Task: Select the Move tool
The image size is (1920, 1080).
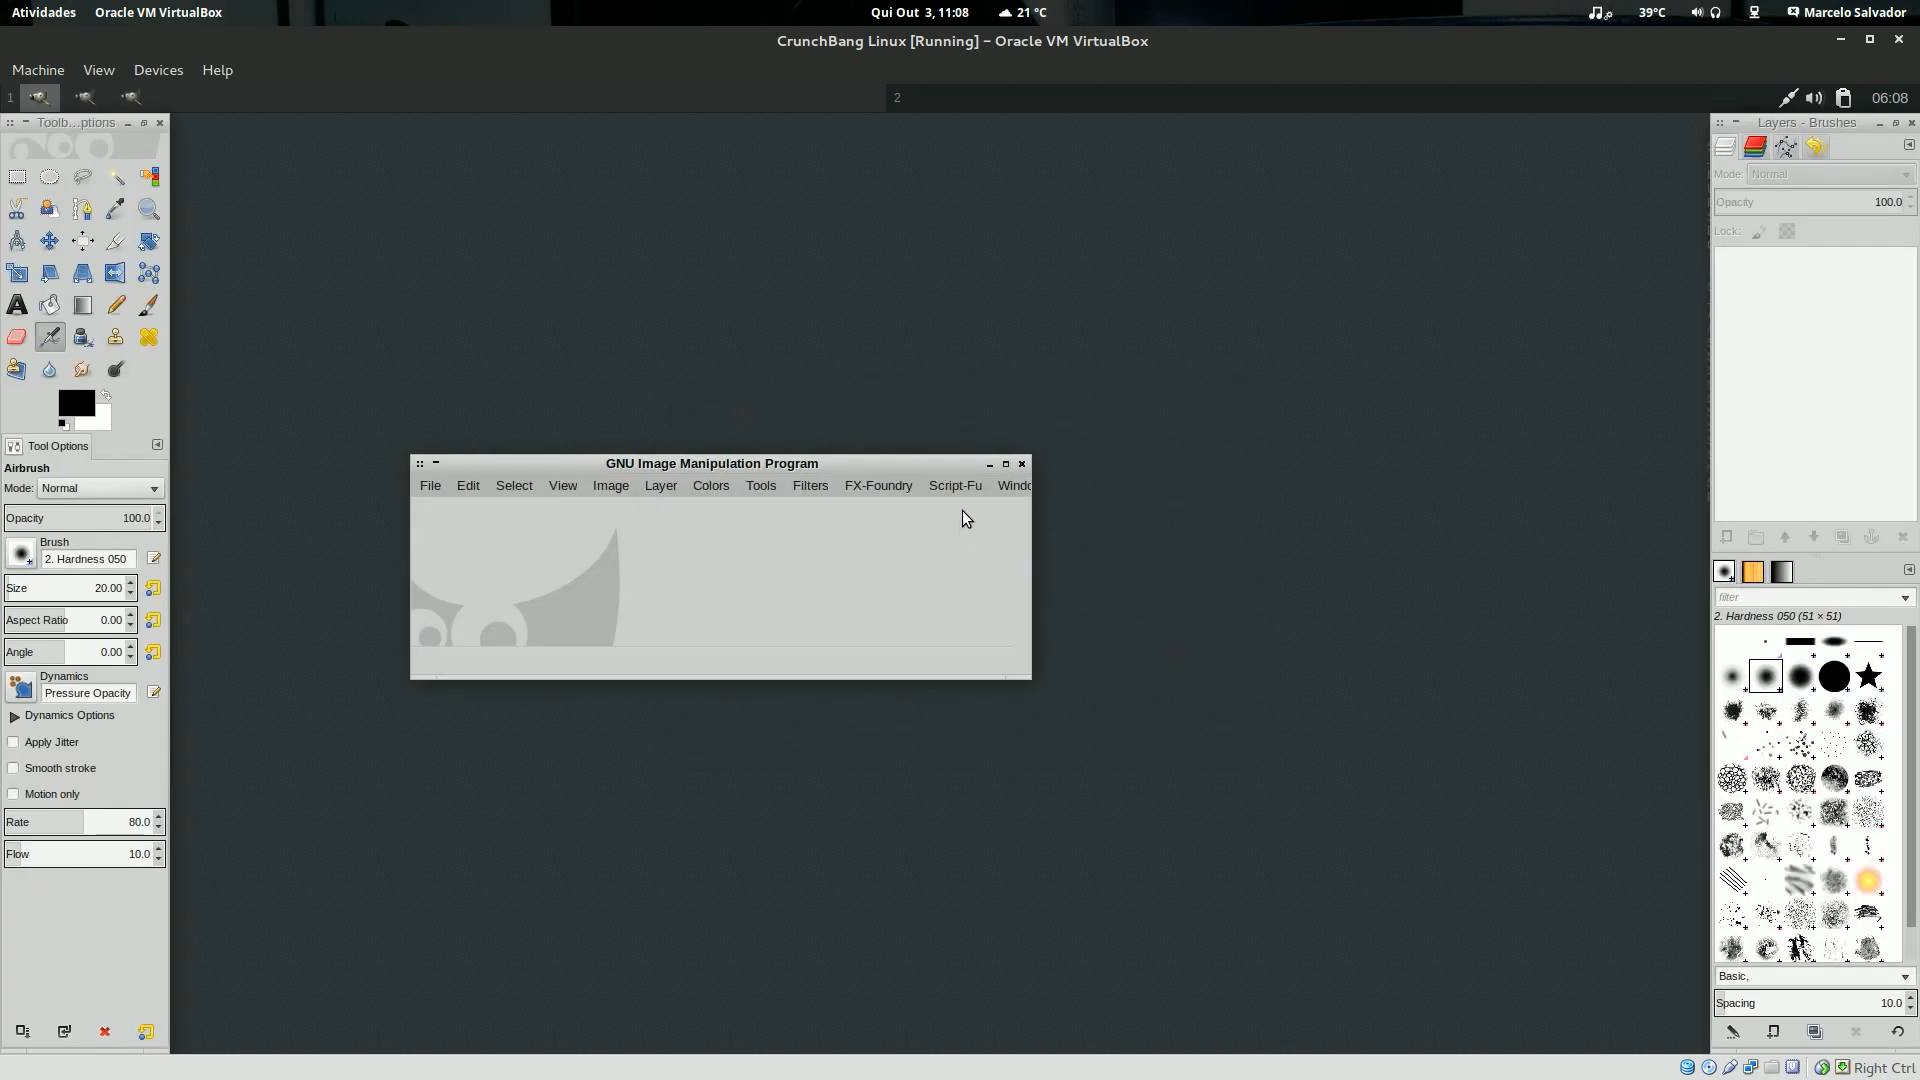Action: click(50, 241)
